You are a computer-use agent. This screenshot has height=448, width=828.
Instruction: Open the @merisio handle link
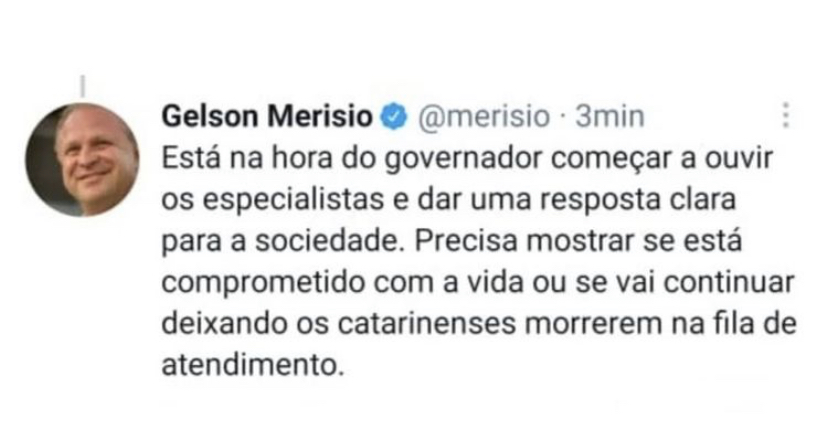click(480, 117)
